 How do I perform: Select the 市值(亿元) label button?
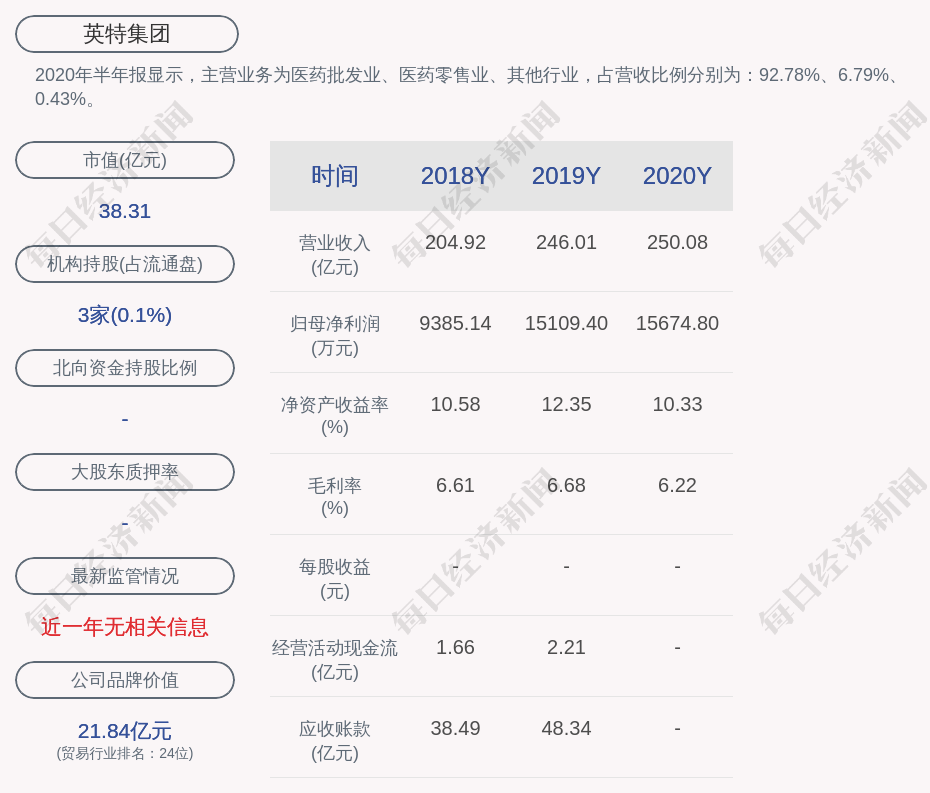pyautogui.click(x=125, y=160)
